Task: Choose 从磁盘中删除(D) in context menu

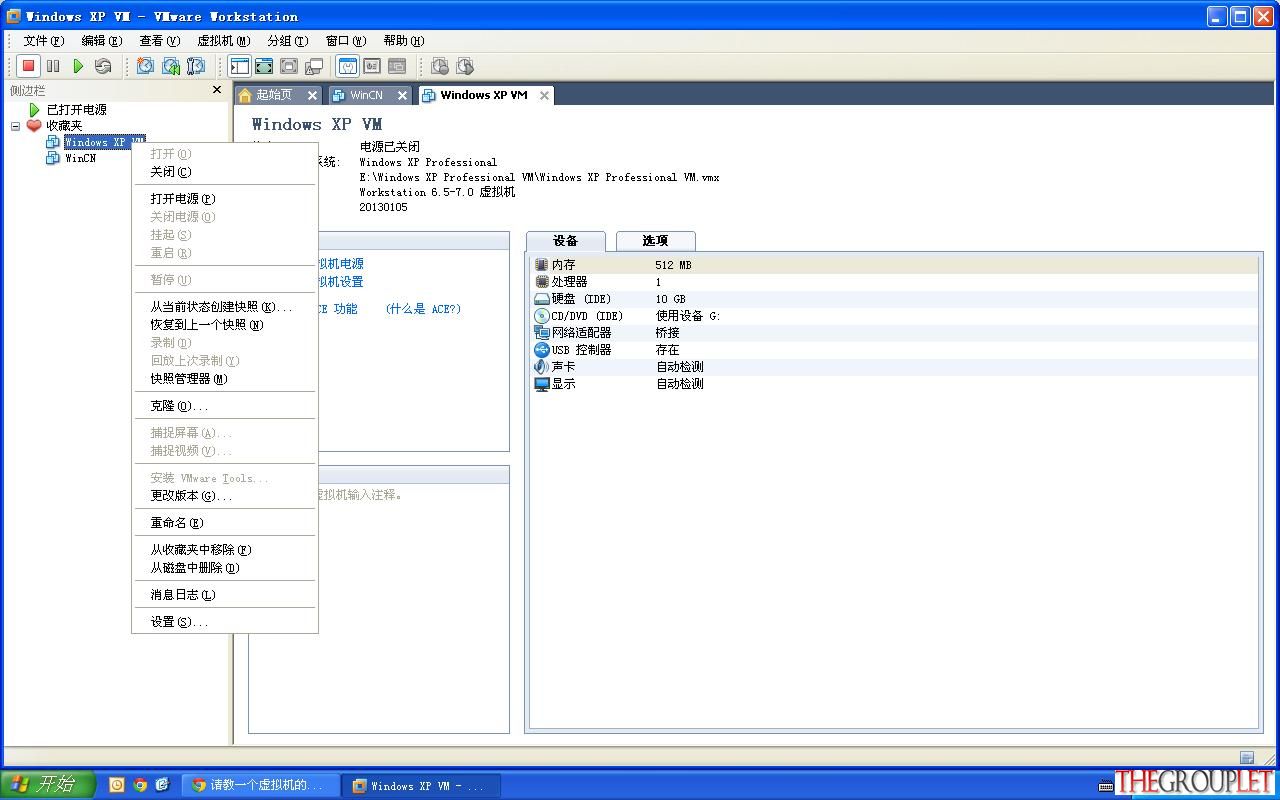Action: (225, 568)
